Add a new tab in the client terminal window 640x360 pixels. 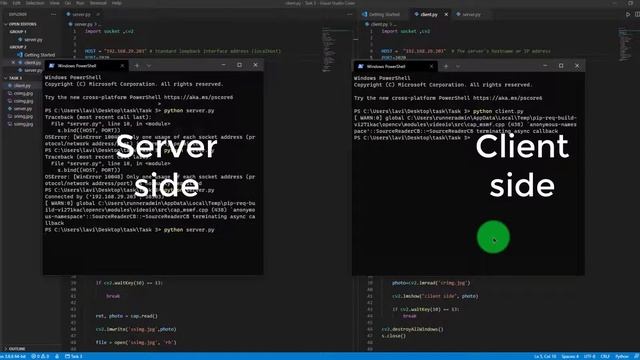[x=446, y=66]
